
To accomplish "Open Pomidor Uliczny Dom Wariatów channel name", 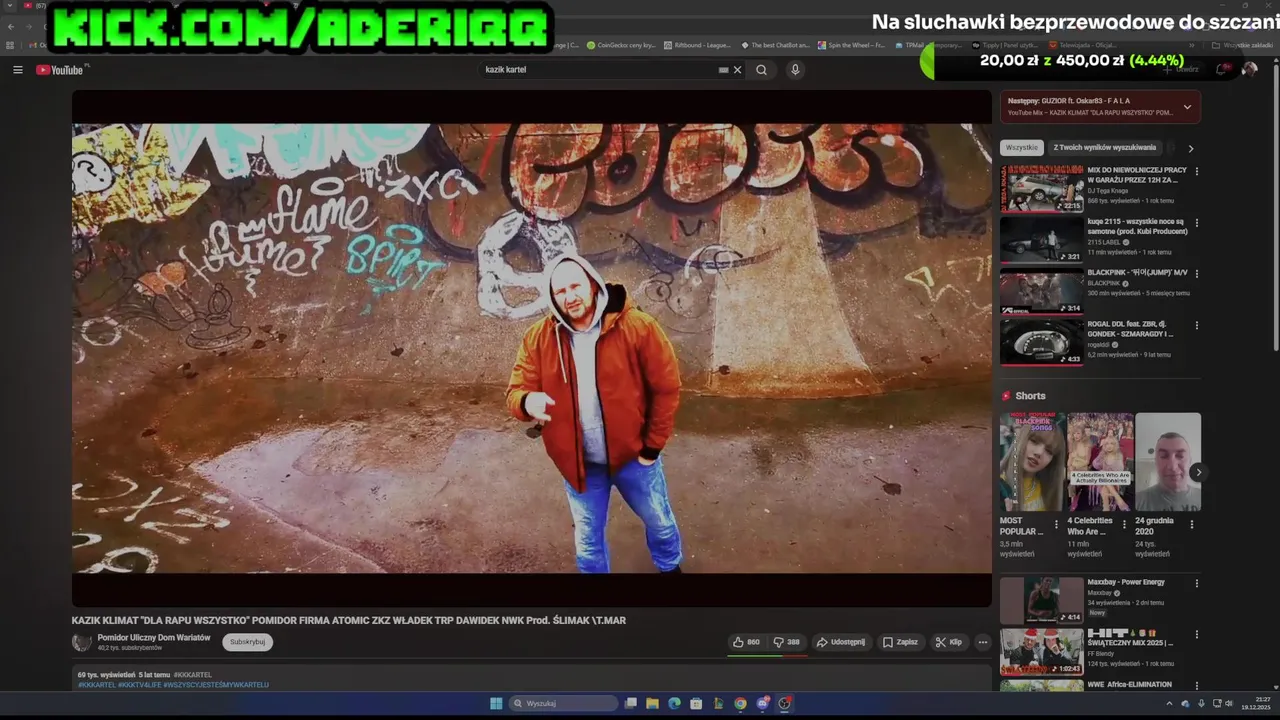I will pos(154,637).
